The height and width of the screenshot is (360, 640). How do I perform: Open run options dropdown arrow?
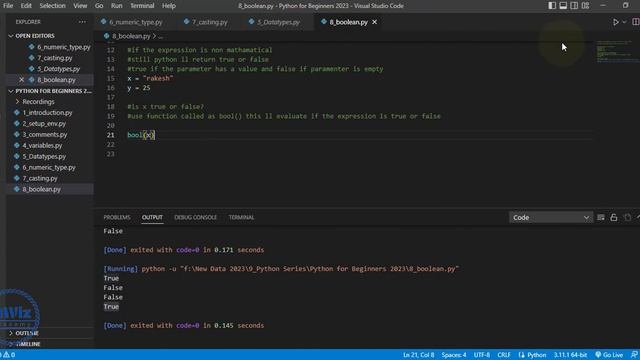click(624, 22)
